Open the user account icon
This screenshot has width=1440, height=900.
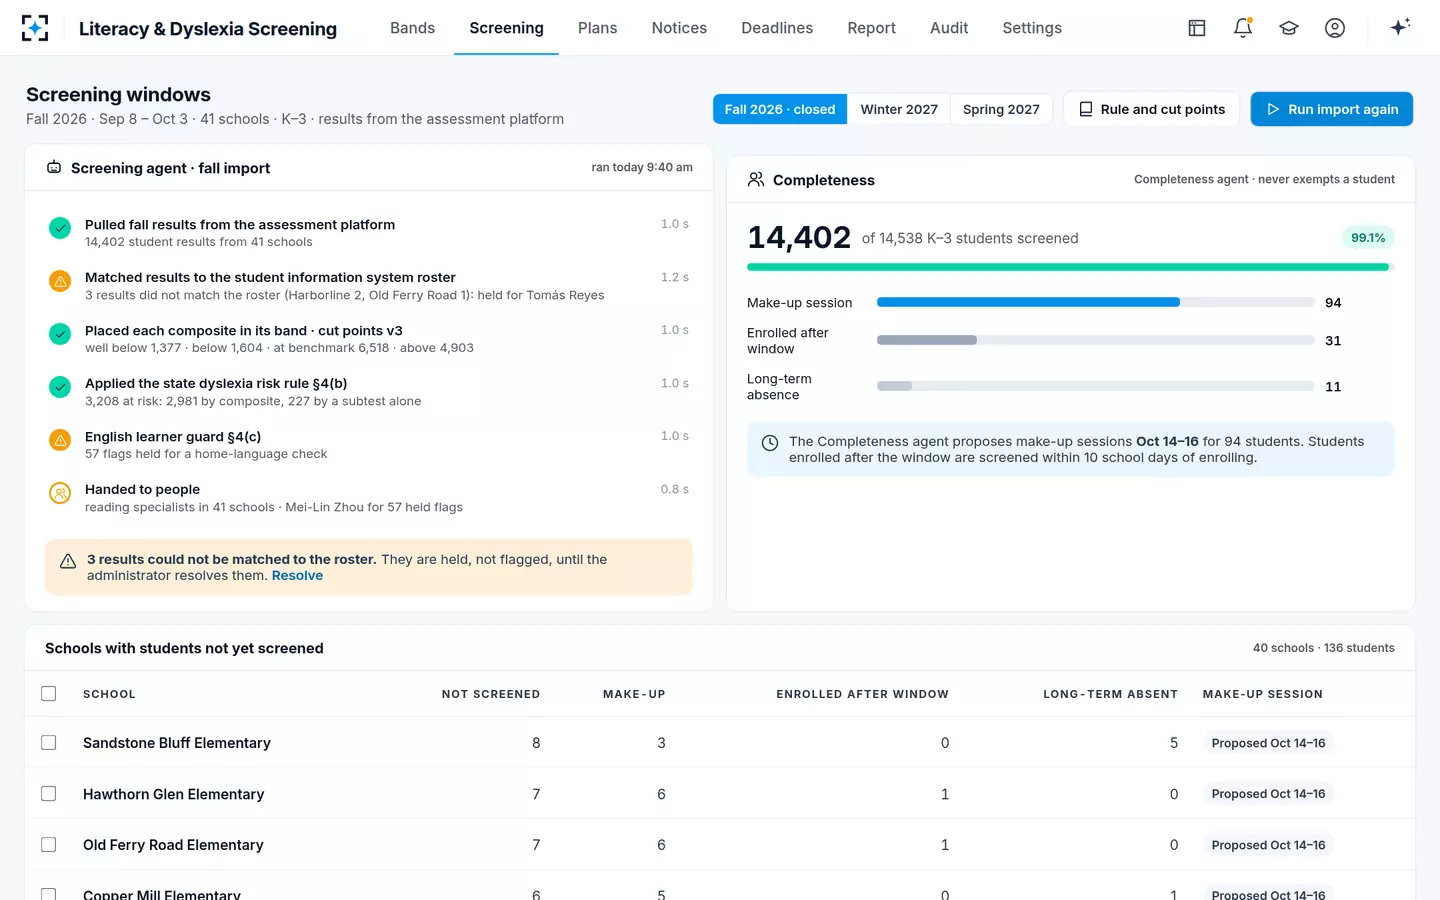pyautogui.click(x=1335, y=28)
